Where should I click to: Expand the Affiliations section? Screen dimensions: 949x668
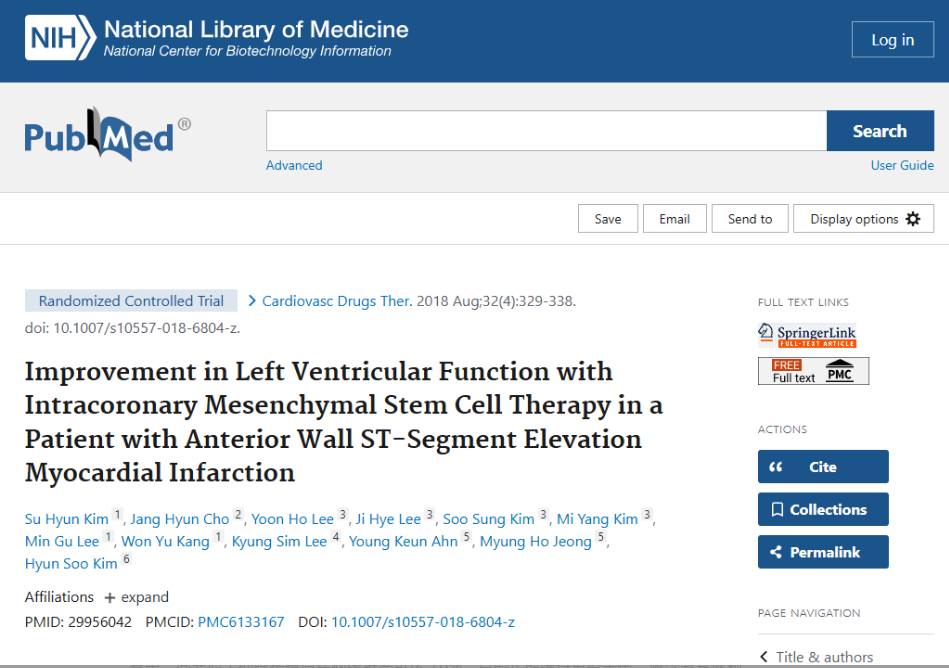pyautogui.click(x=136, y=597)
